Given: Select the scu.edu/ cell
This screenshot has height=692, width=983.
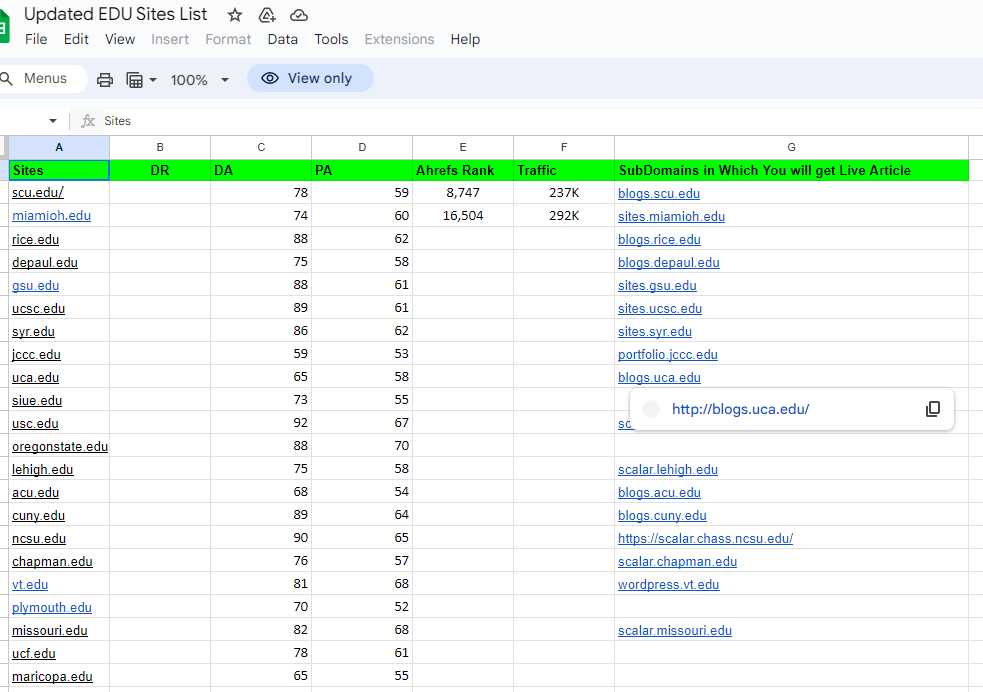Looking at the screenshot, I should [x=59, y=193].
